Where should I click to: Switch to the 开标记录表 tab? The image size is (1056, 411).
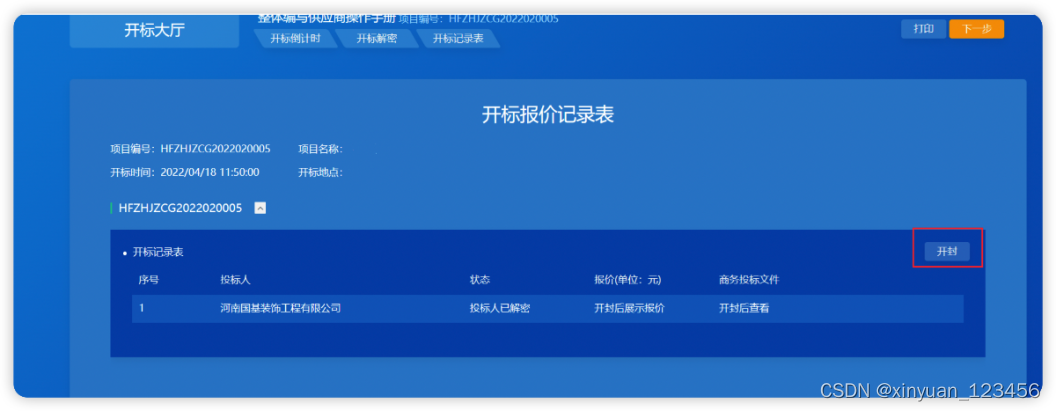pos(458,38)
